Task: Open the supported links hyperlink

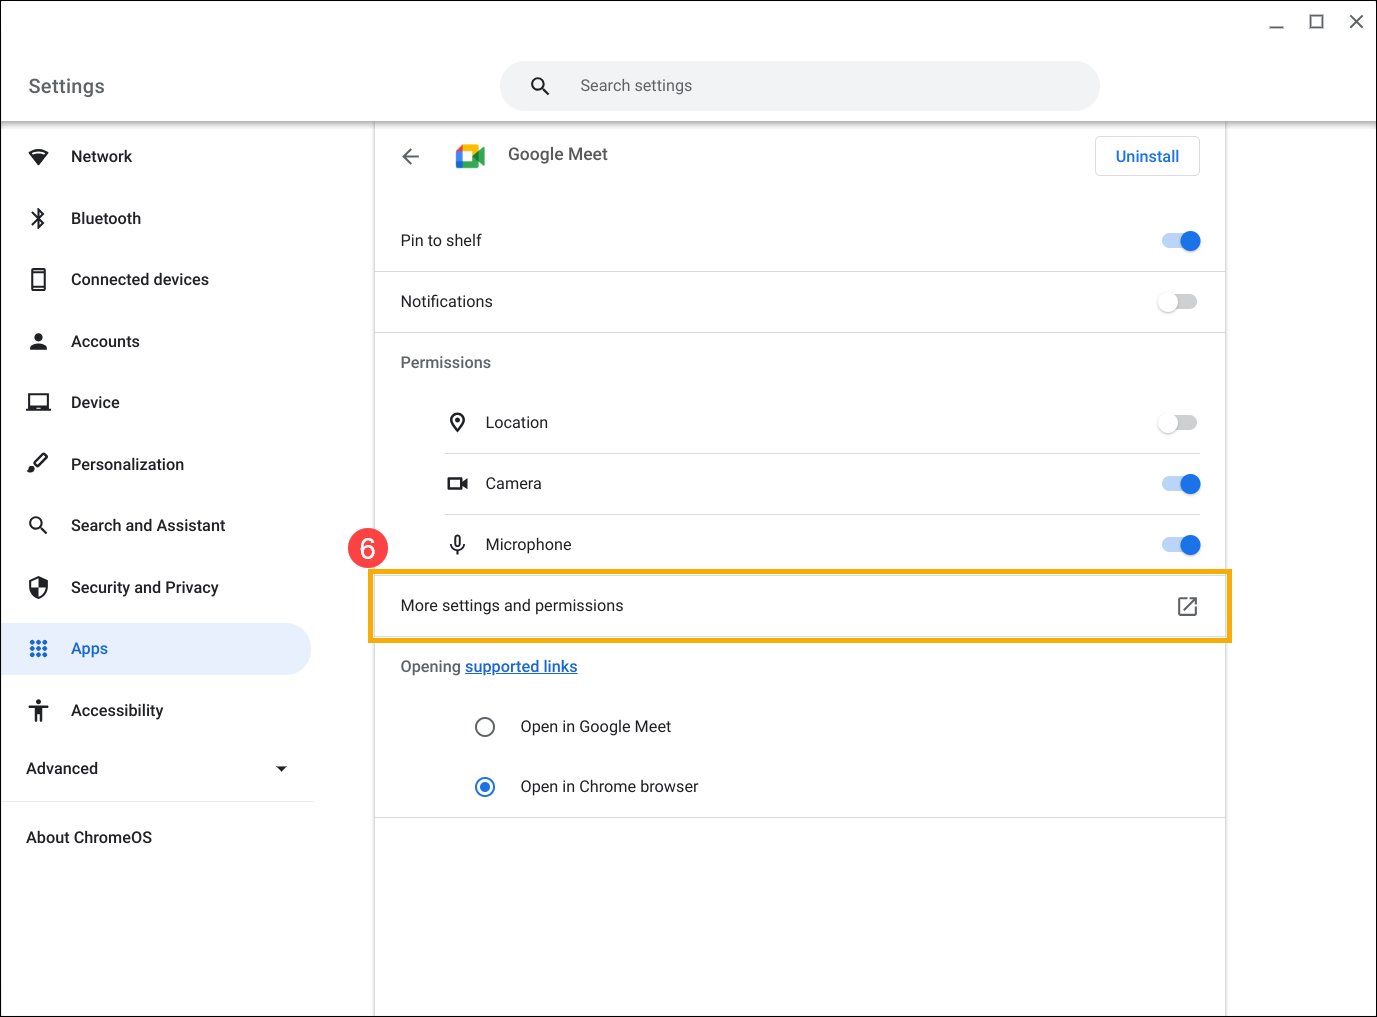Action: coord(521,666)
